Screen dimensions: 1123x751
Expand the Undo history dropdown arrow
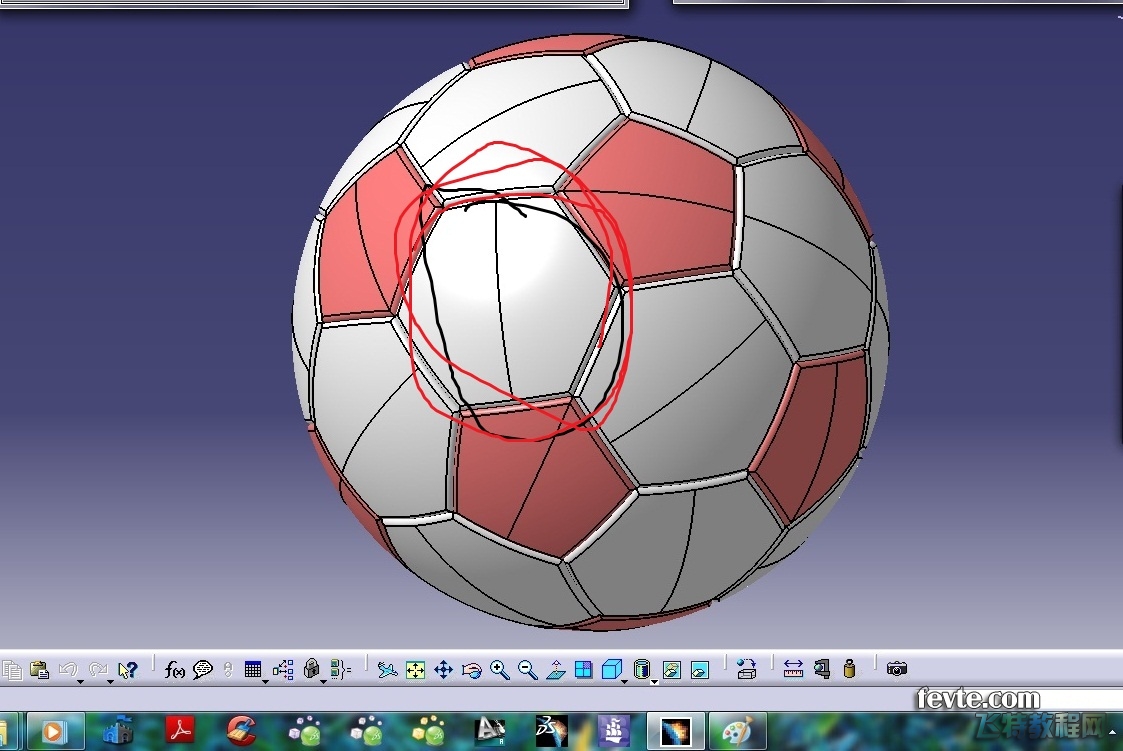tap(80, 682)
